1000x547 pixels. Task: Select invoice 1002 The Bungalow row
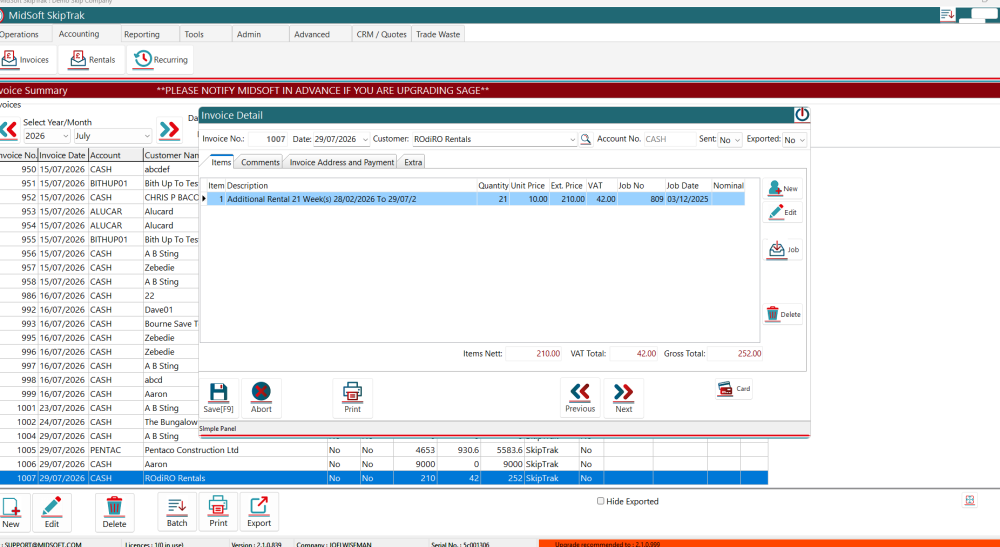click(99, 422)
